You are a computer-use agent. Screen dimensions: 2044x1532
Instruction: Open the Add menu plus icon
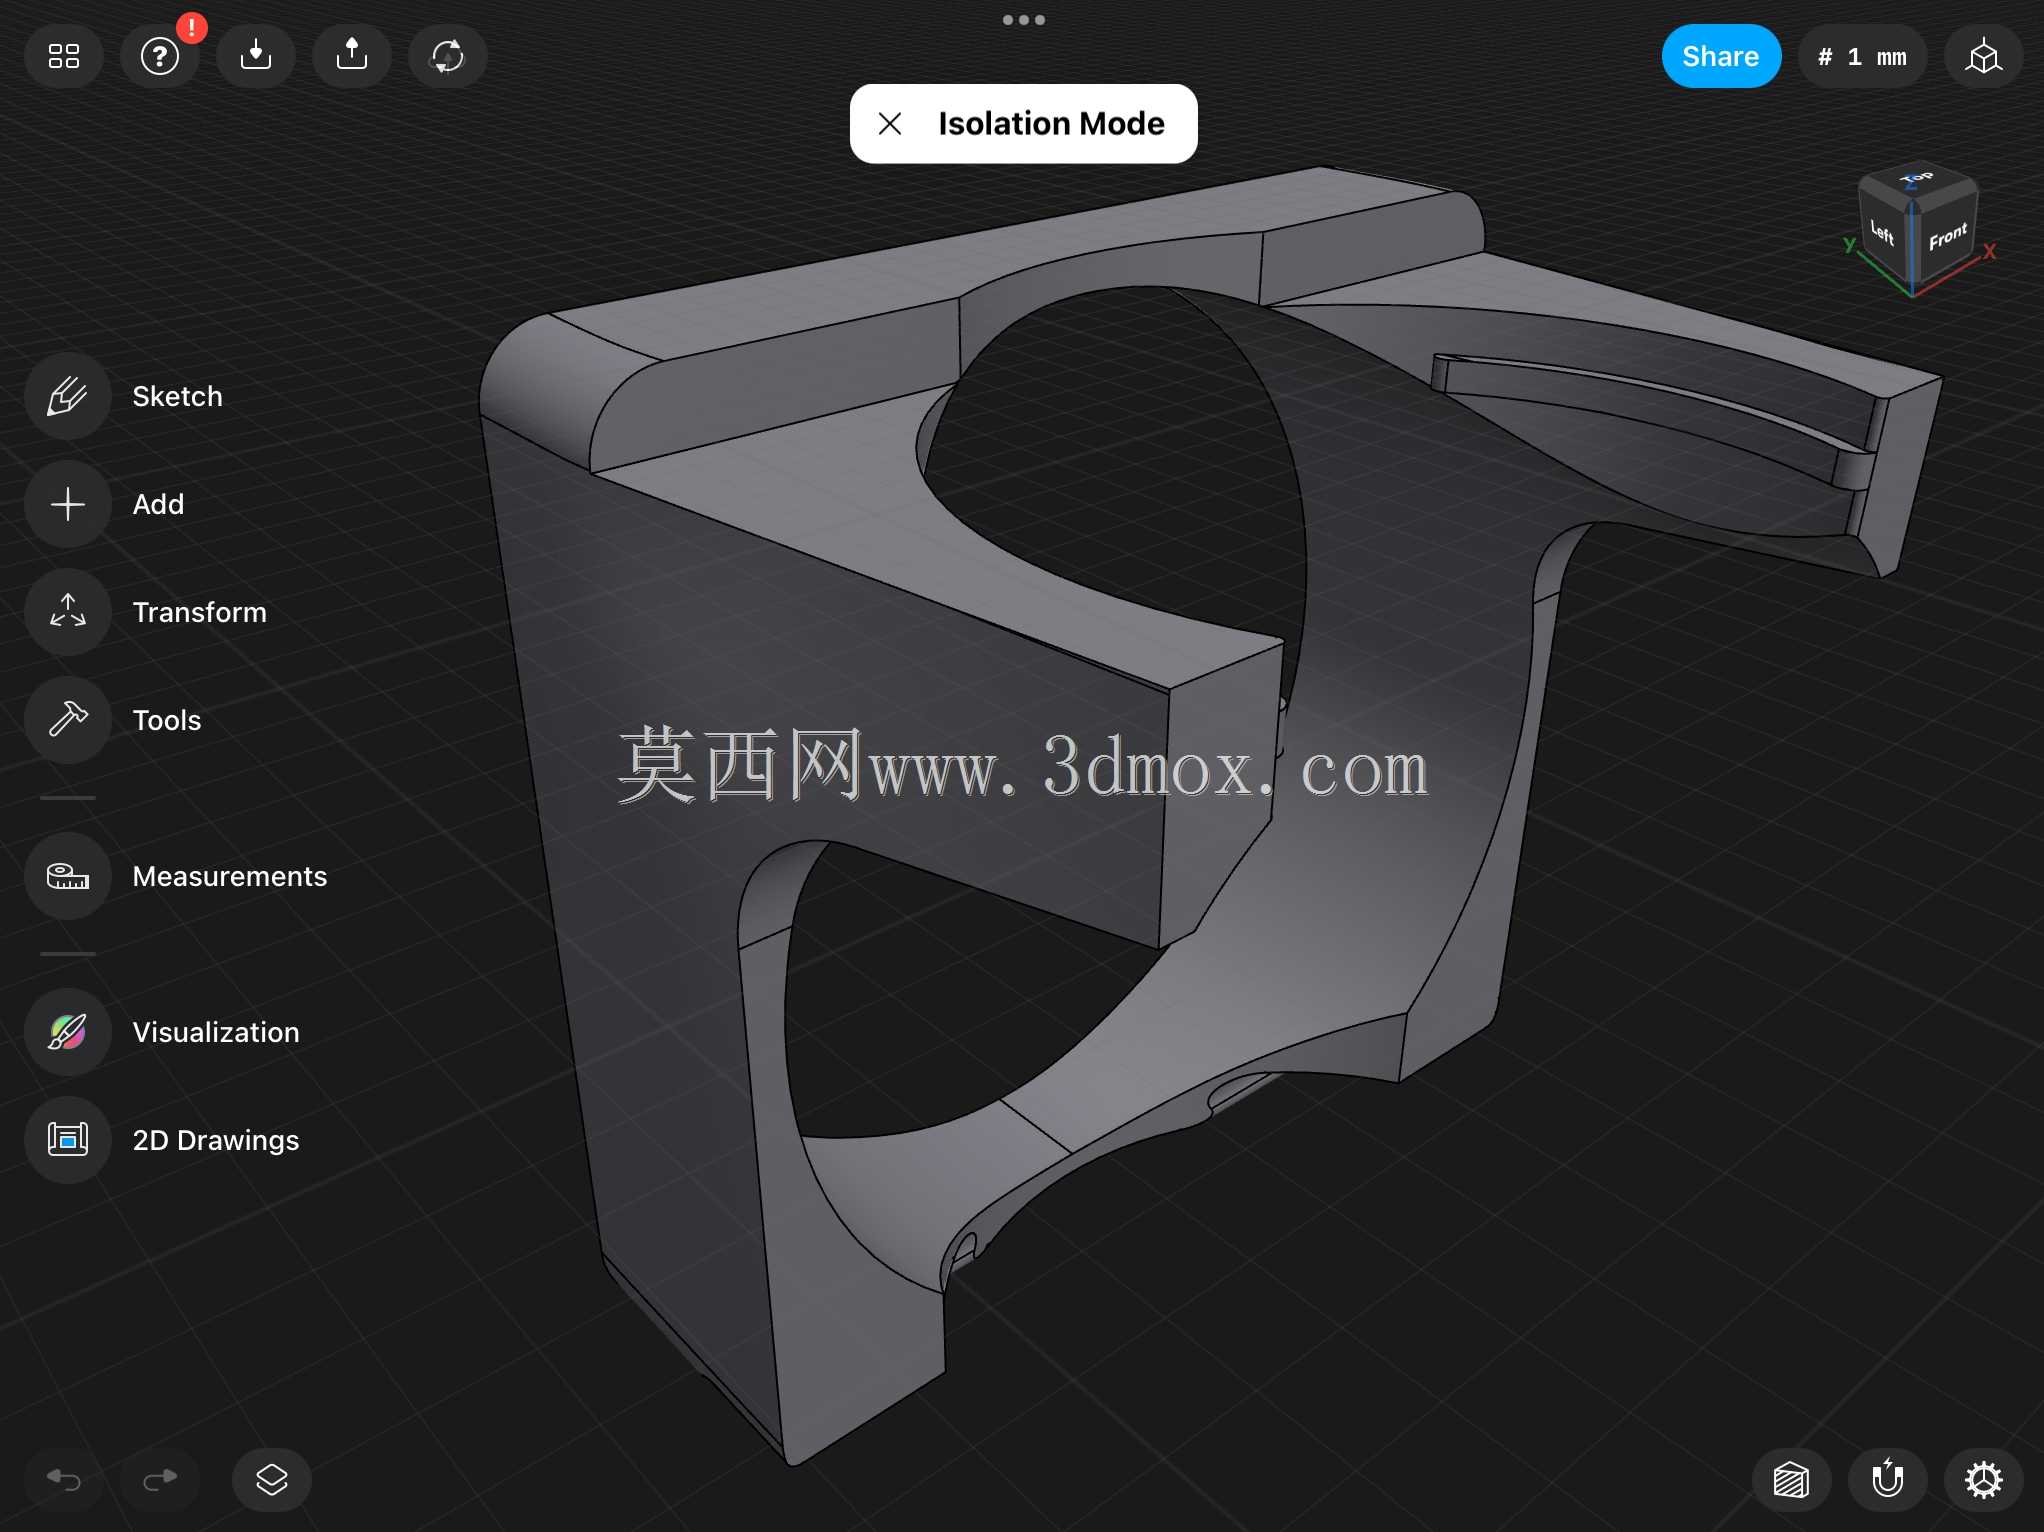68,504
